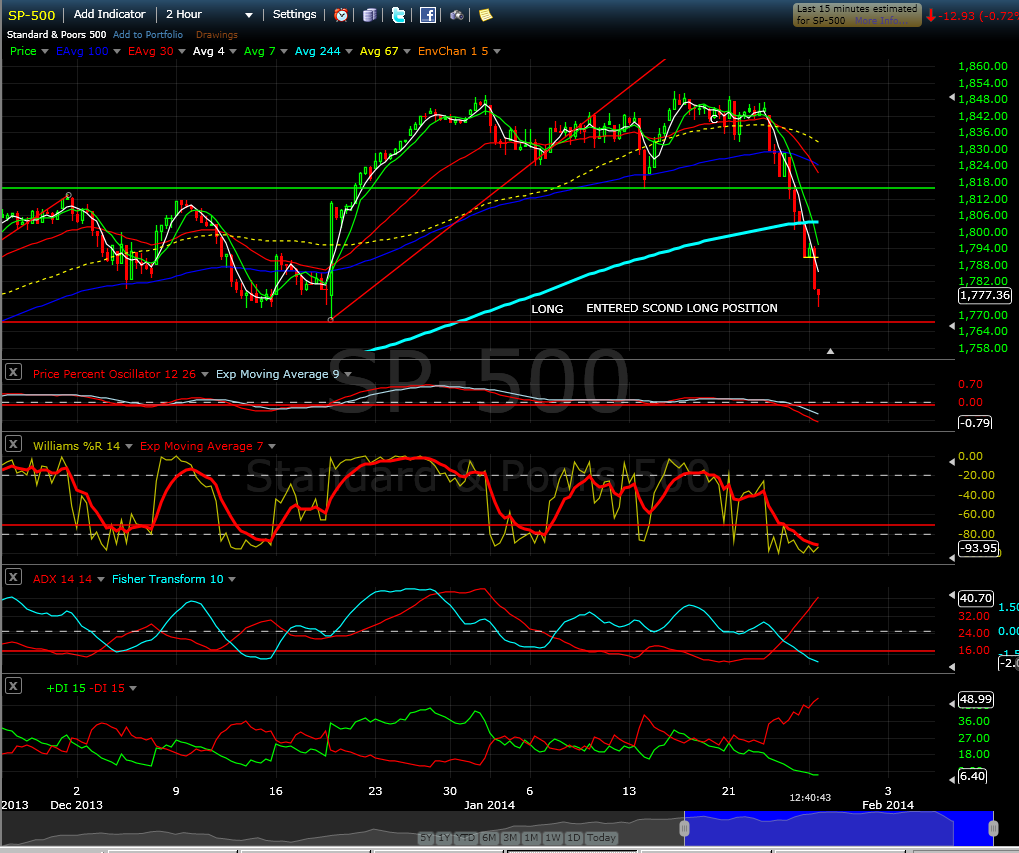Click the More Info link
The height and width of the screenshot is (853, 1019).
[881, 21]
